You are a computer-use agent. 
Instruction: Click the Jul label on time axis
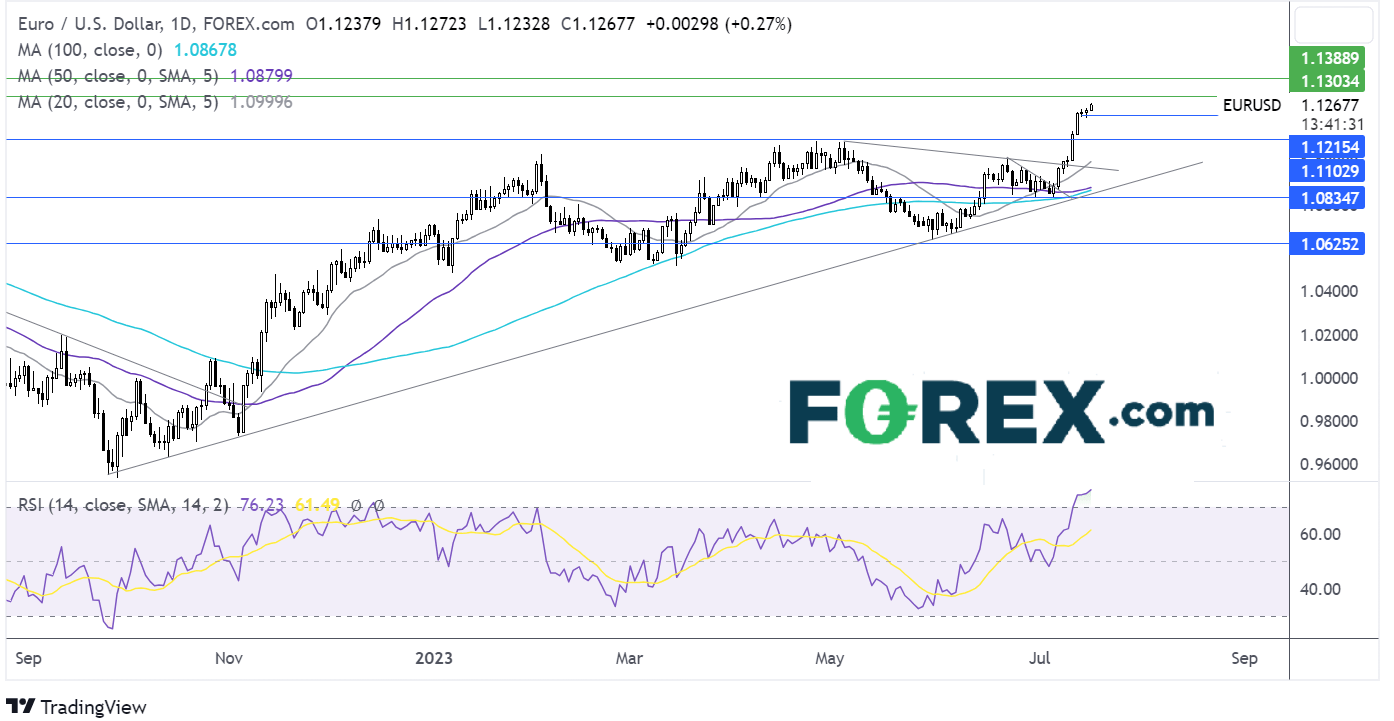click(x=1042, y=658)
